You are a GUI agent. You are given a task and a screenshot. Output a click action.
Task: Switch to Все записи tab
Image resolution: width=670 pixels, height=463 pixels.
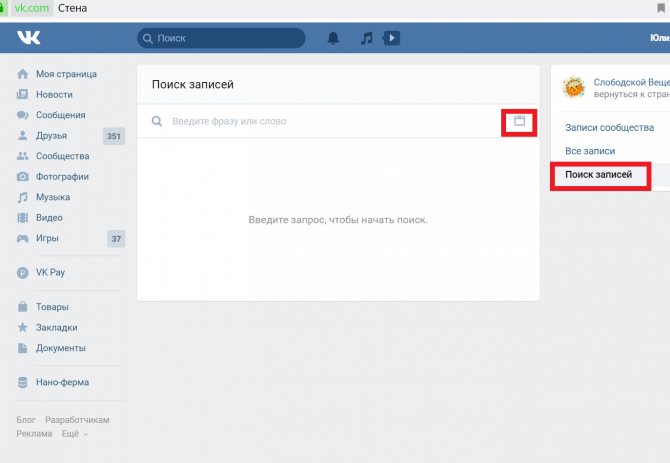click(590, 151)
